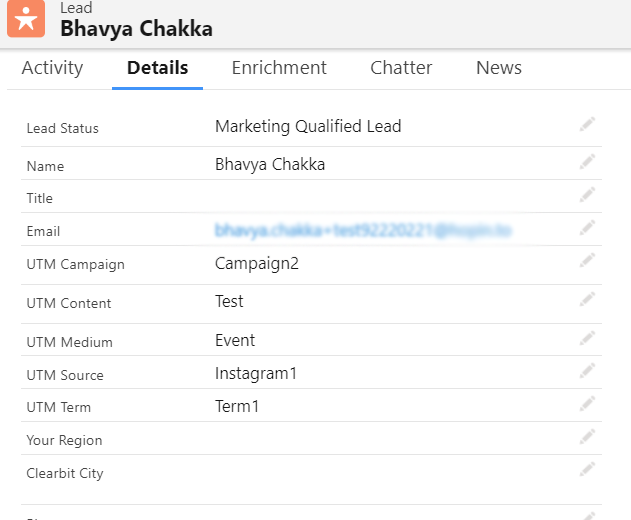The image size is (631, 520).
Task: Click the Email row edit pencil
Action: [587, 228]
